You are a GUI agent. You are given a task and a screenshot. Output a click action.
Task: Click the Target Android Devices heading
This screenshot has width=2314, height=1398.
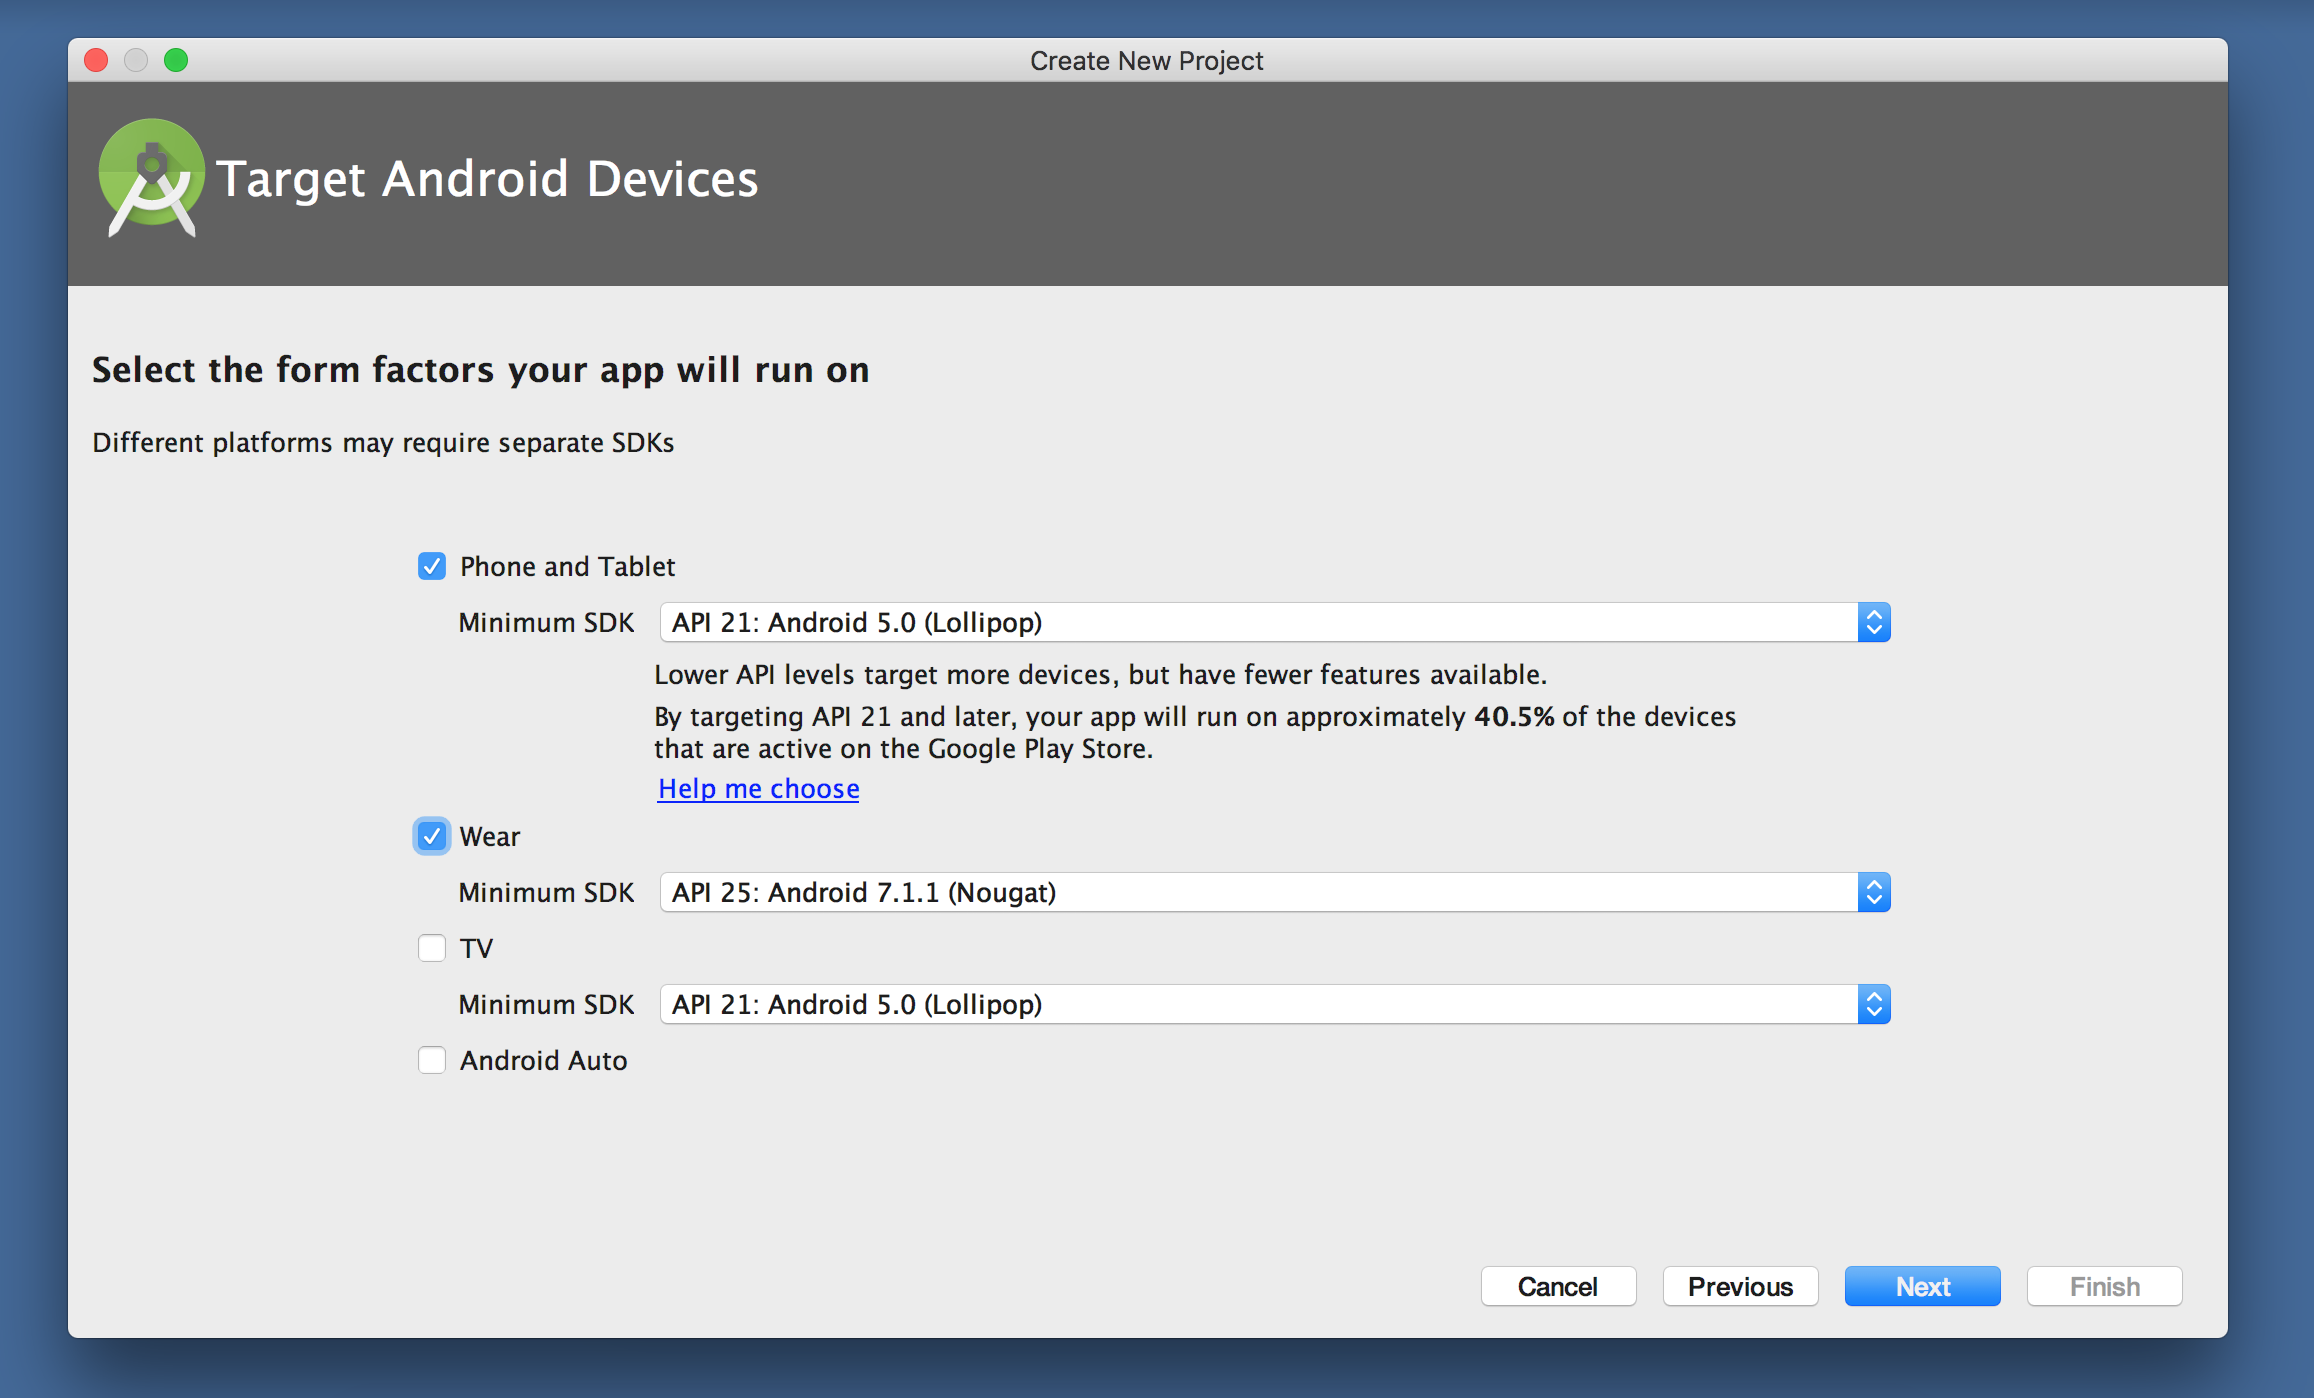(x=487, y=179)
